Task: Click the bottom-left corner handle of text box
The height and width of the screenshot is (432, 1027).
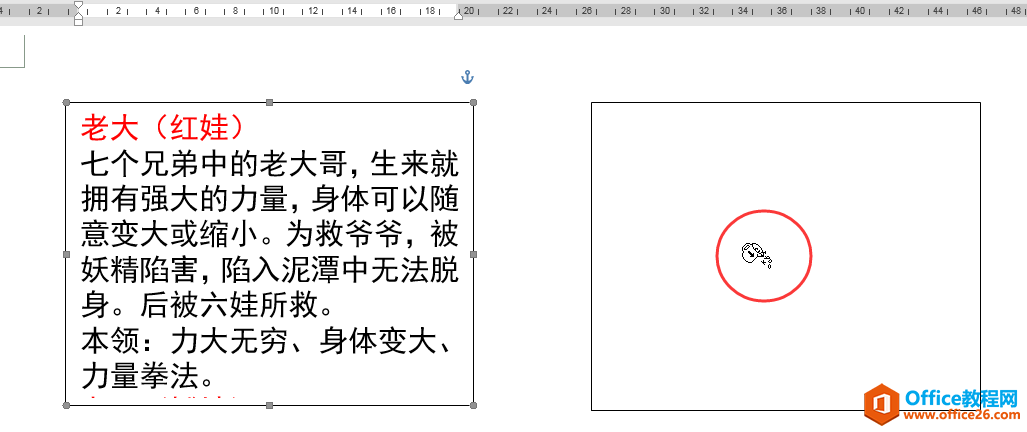Action: tap(65, 406)
